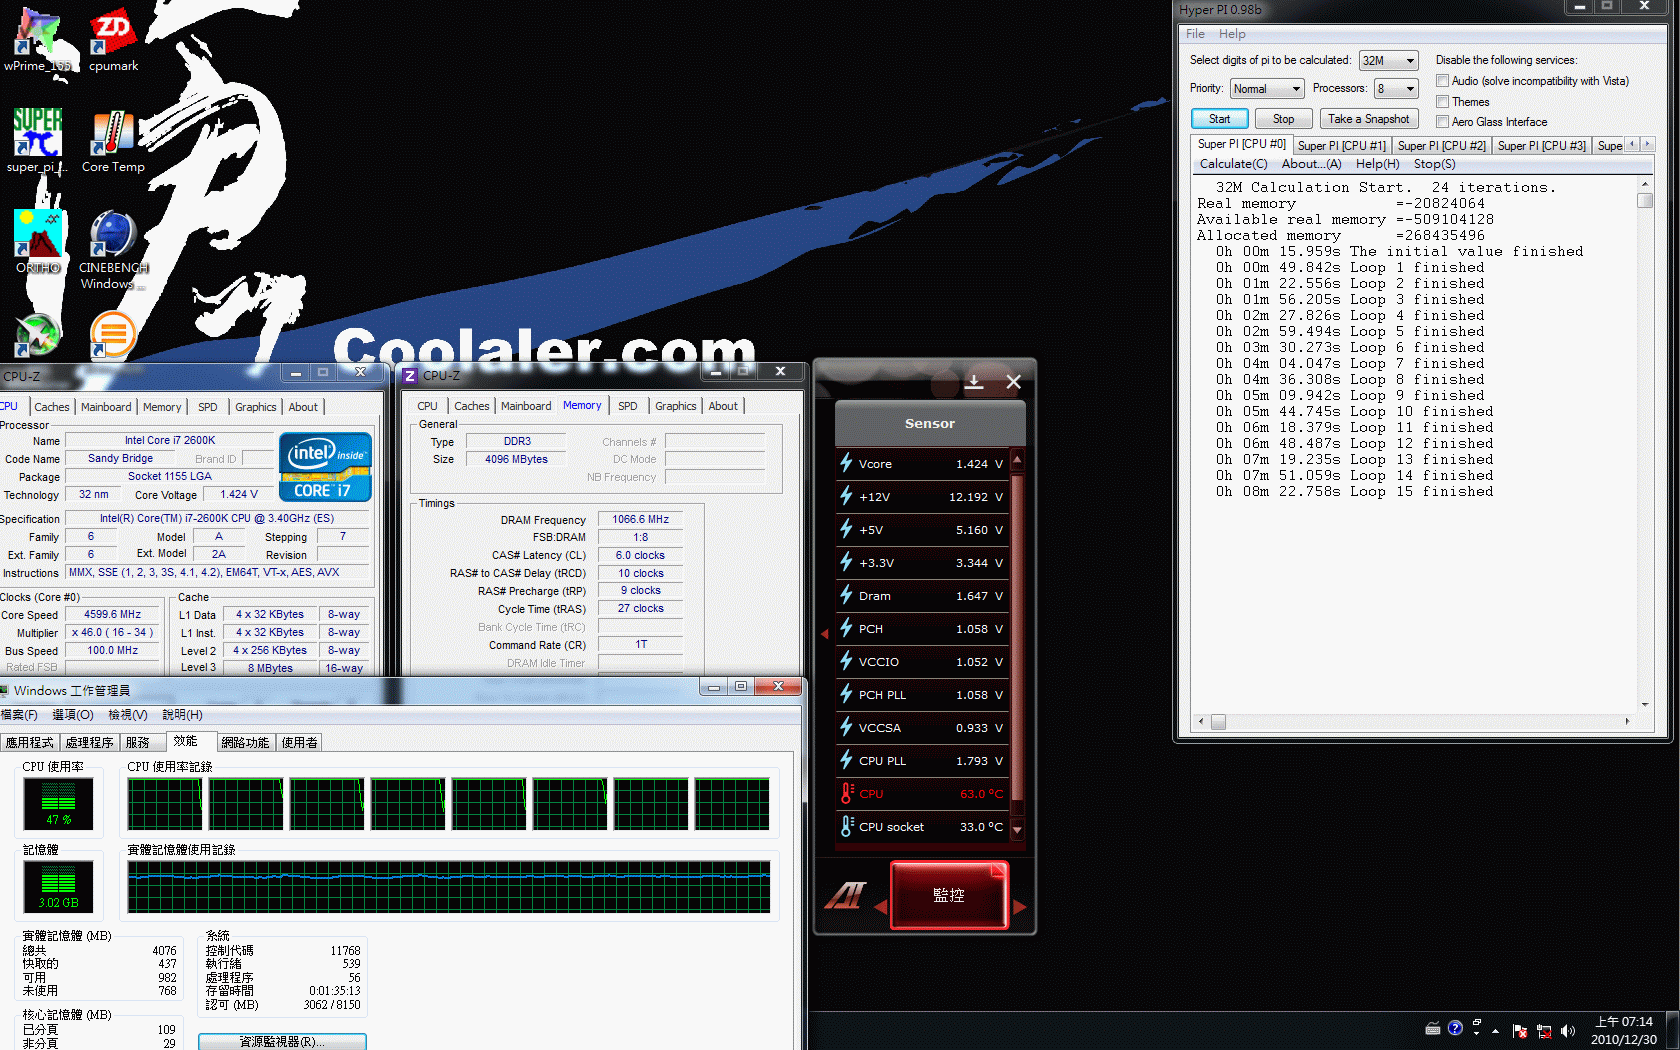Click 資源監視器(R) button in Task Manager
Image resolution: width=1680 pixels, height=1050 pixels.
coord(282,1042)
